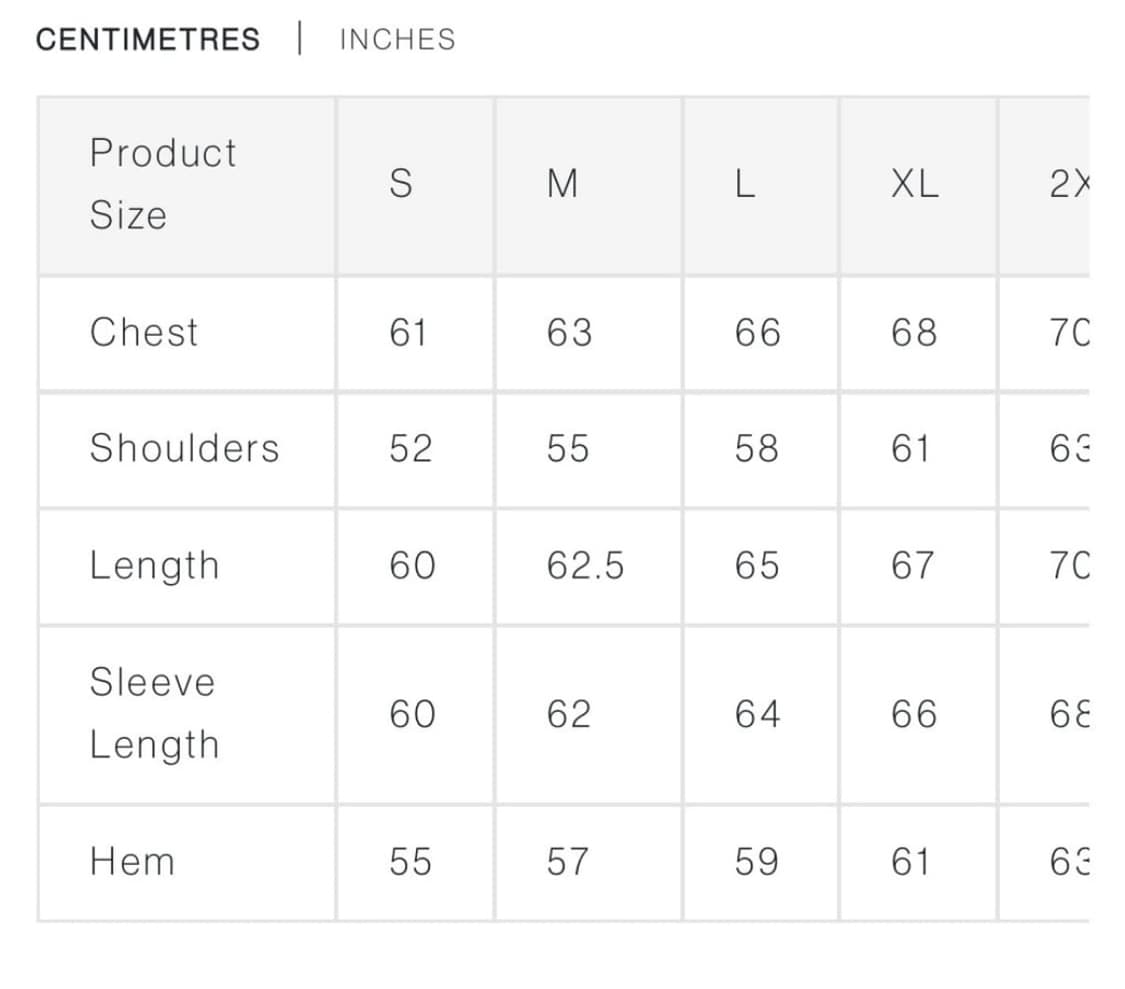This screenshot has height=989, width=1125.
Task: Click the partially visible 2X column header
Action: 1067,184
